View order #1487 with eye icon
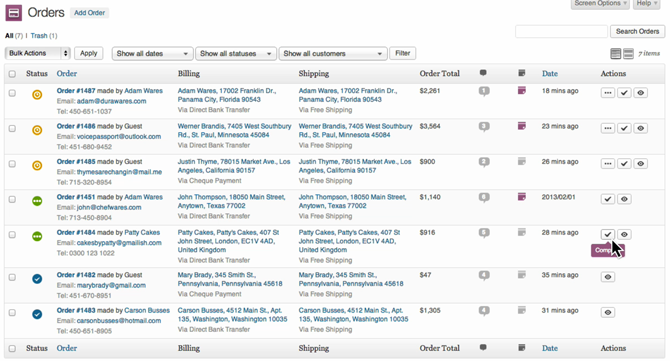This screenshot has height=361, width=670. coord(641,93)
